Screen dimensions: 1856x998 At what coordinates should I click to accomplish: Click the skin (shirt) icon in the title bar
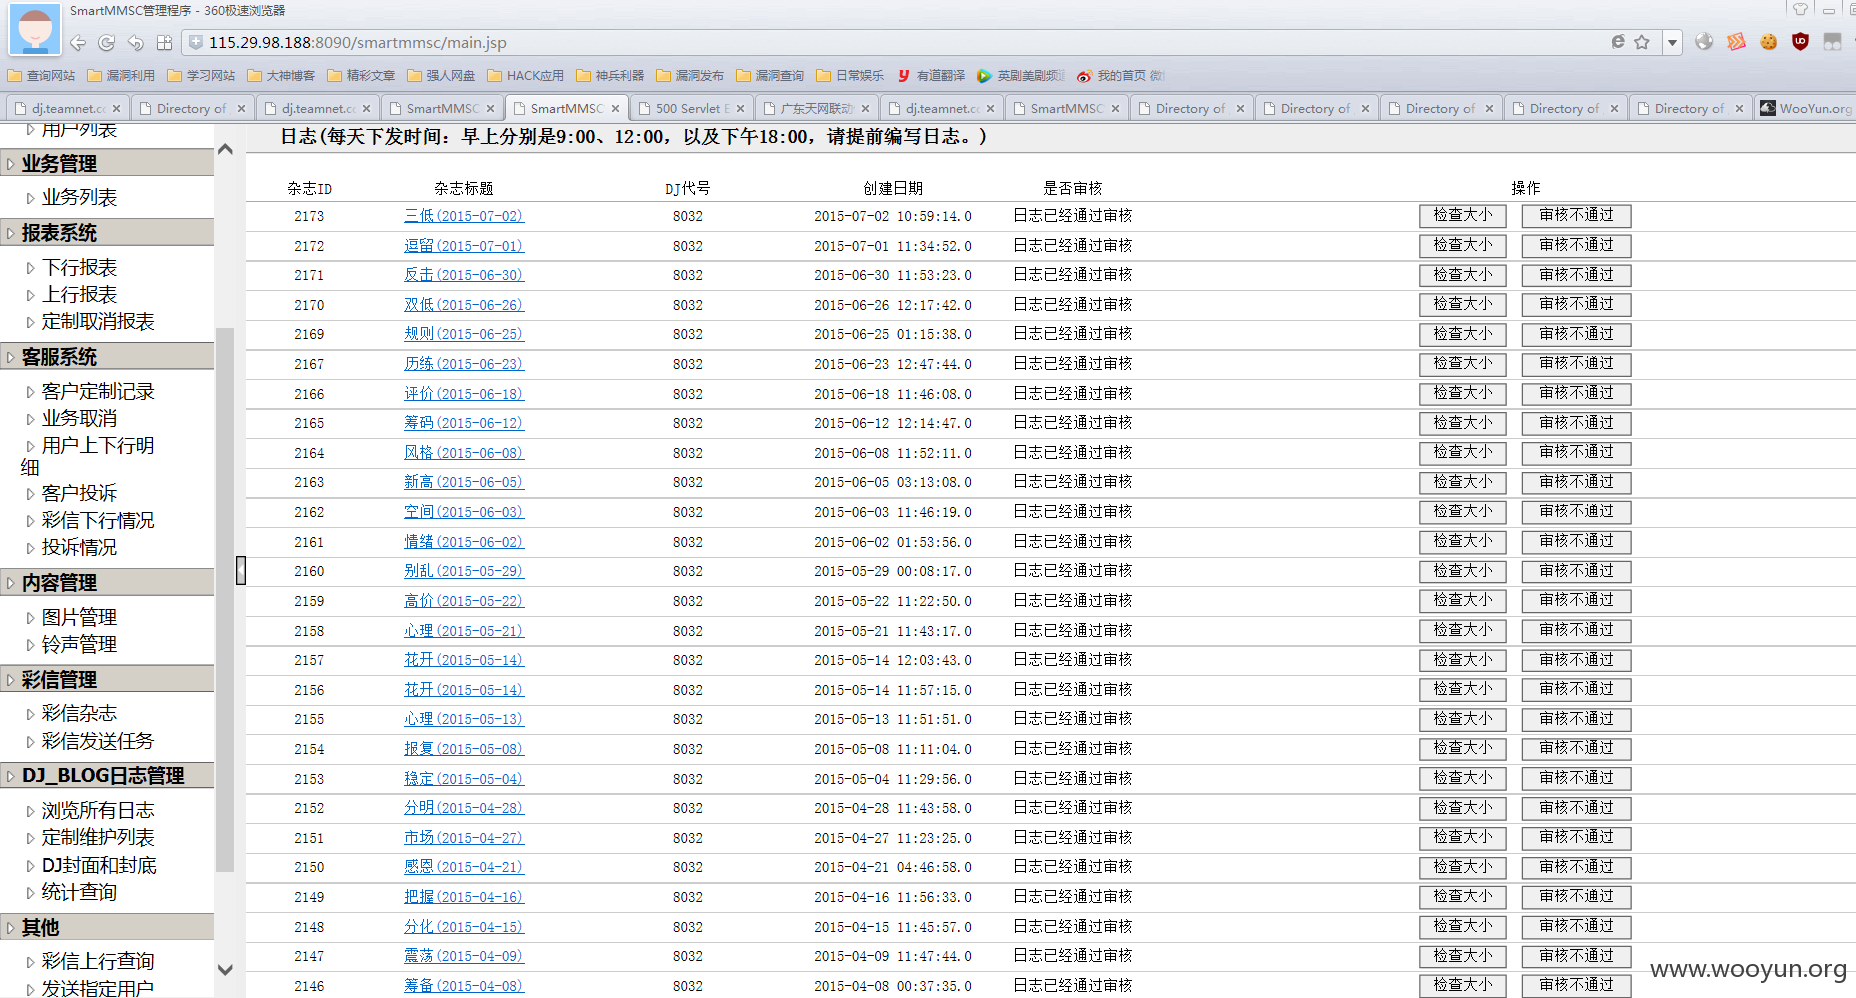[1800, 10]
